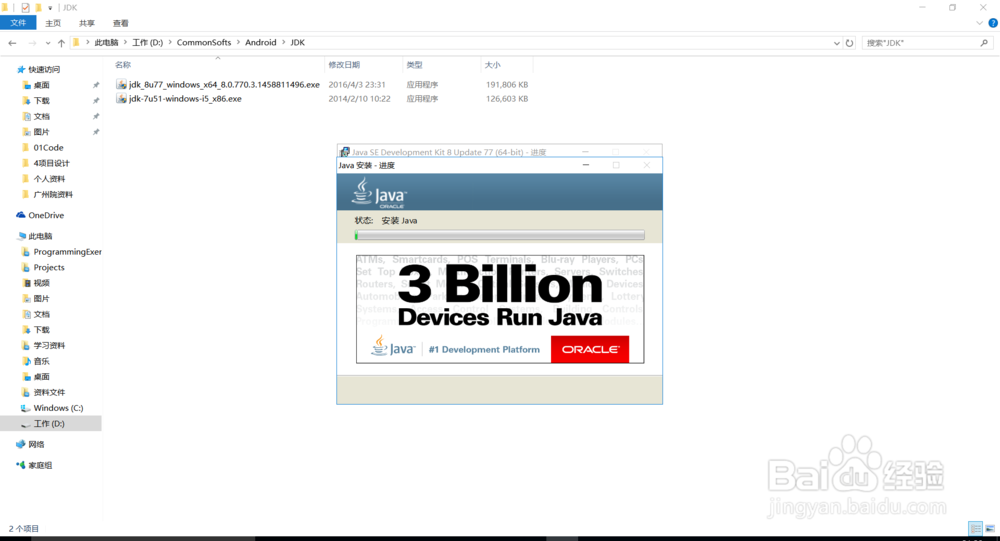Minimize the Java 安装 progress dialog
The image size is (1000, 541).
click(585, 165)
